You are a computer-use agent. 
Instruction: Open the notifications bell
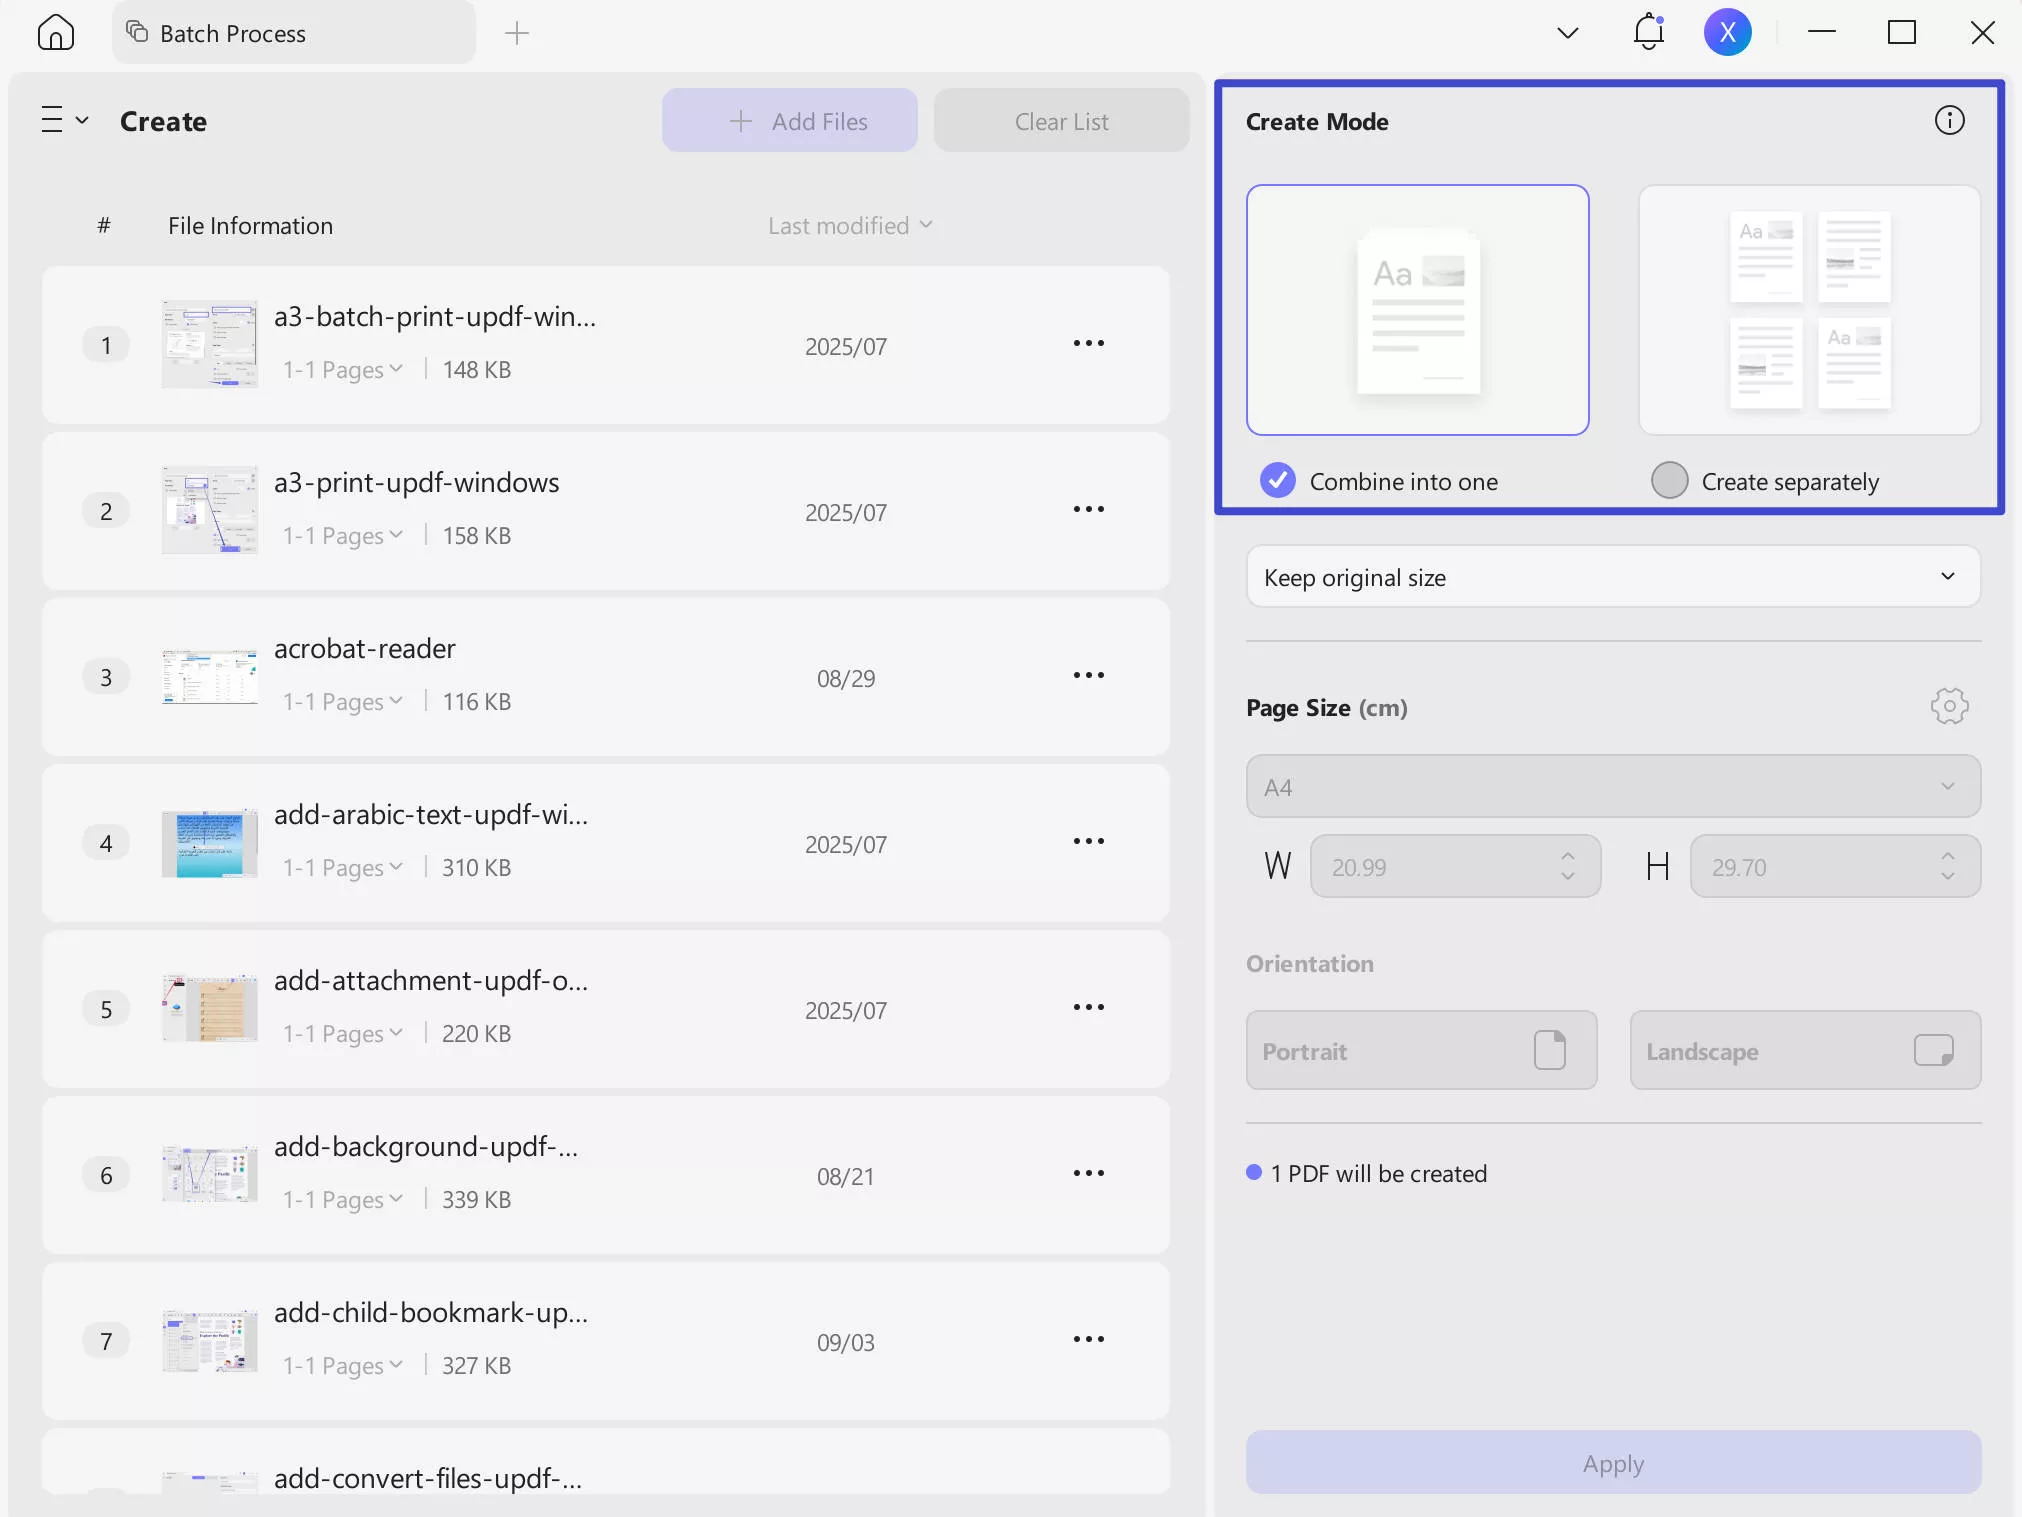pos(1647,31)
